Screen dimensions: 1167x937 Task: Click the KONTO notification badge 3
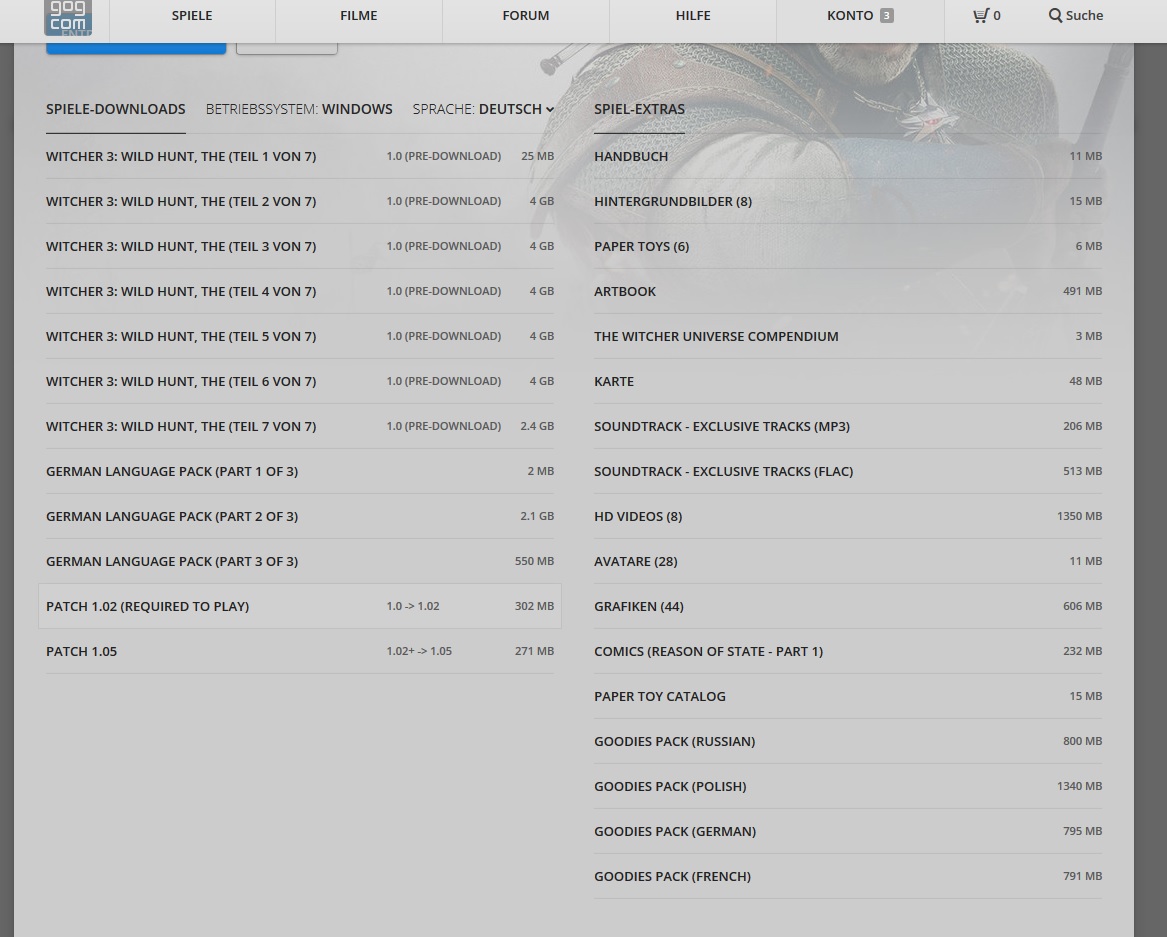pos(886,16)
